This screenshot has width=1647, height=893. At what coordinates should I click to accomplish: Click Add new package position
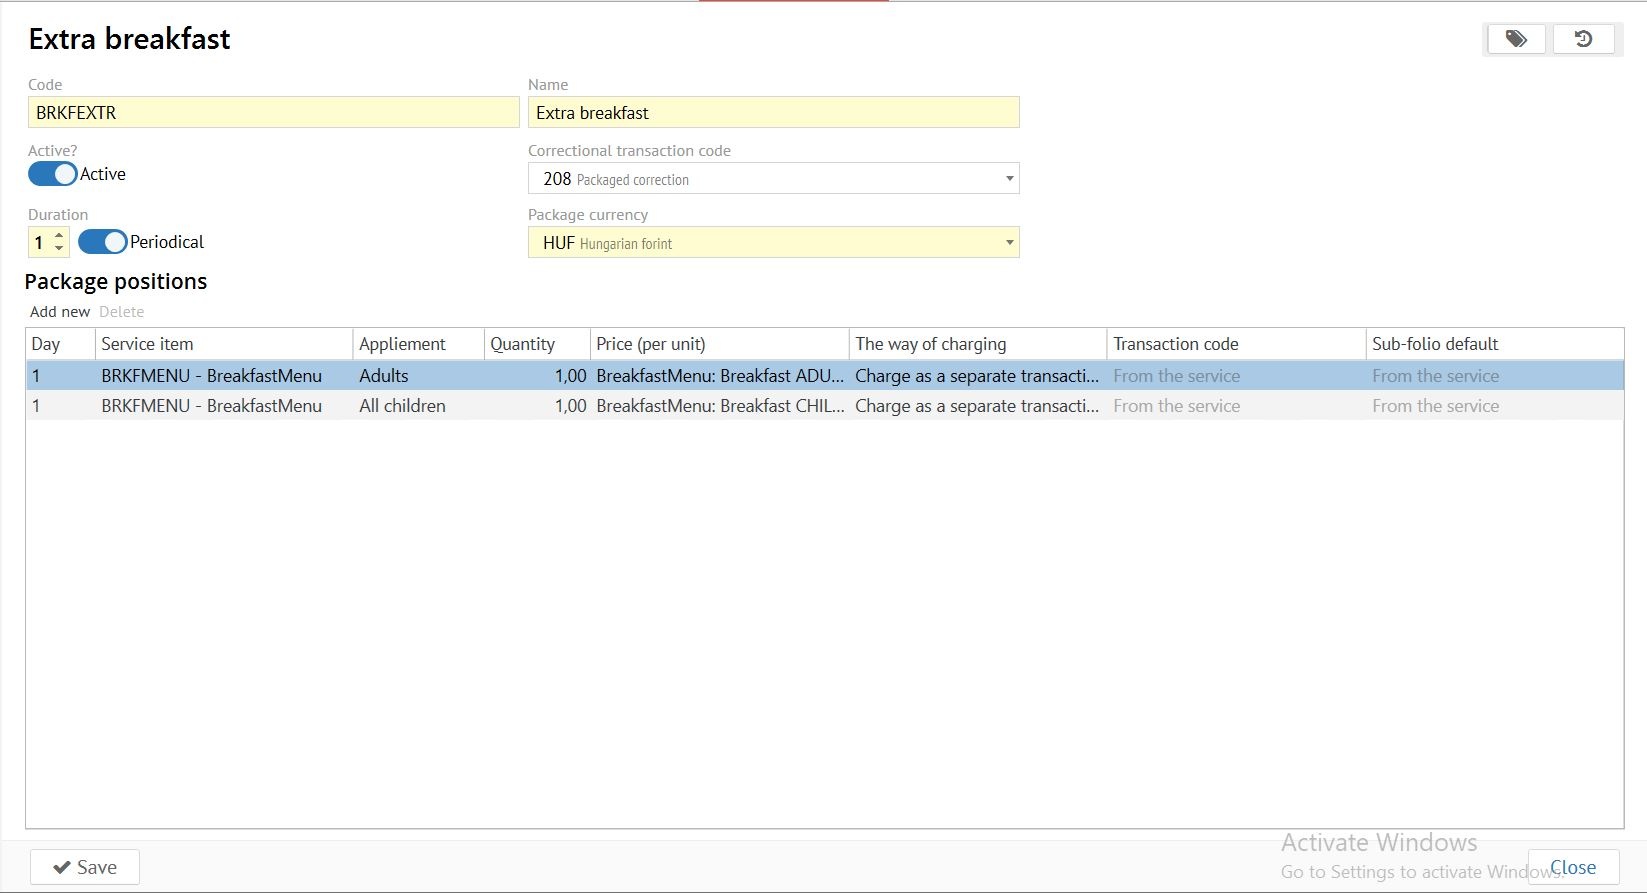(x=60, y=312)
